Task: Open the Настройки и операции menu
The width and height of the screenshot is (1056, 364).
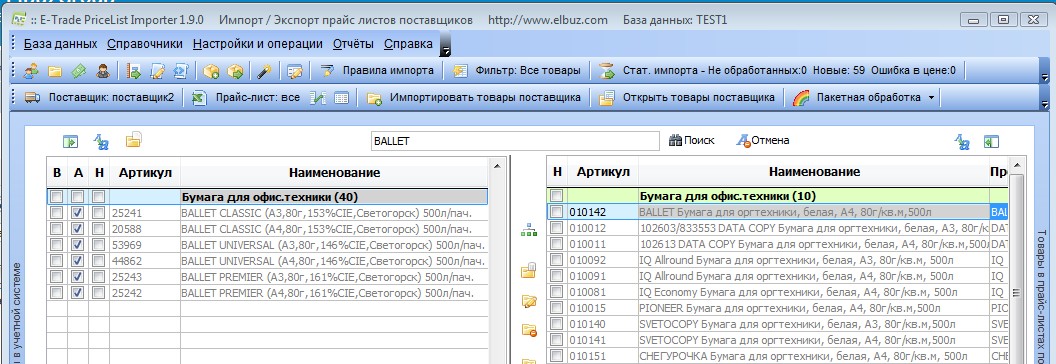Action: (258, 44)
